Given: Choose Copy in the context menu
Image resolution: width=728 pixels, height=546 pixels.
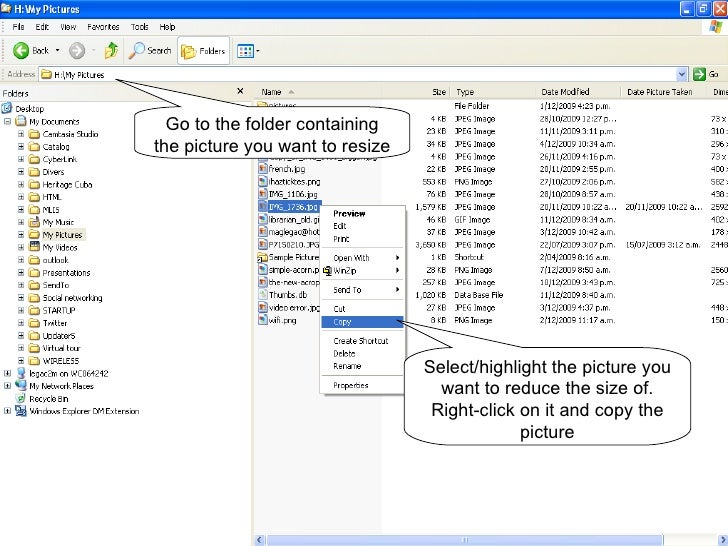Looking at the screenshot, I should click(x=362, y=322).
